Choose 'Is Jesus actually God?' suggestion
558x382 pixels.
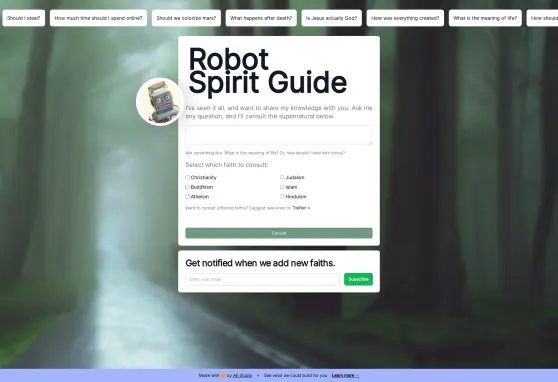point(331,18)
